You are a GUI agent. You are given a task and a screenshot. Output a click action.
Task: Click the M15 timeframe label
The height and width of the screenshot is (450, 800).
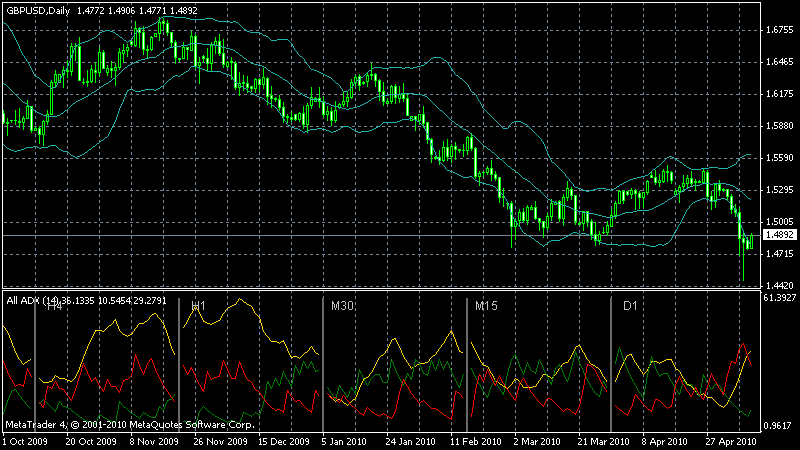point(486,306)
